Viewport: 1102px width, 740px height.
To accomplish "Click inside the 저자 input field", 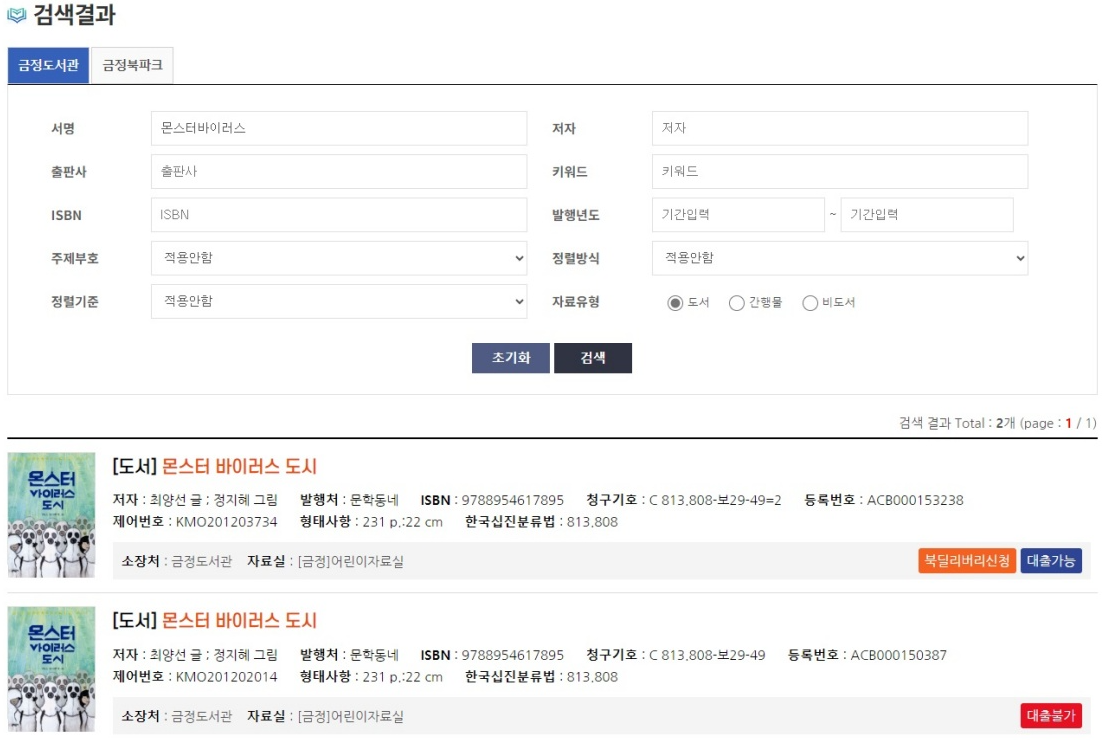I will (840, 128).
